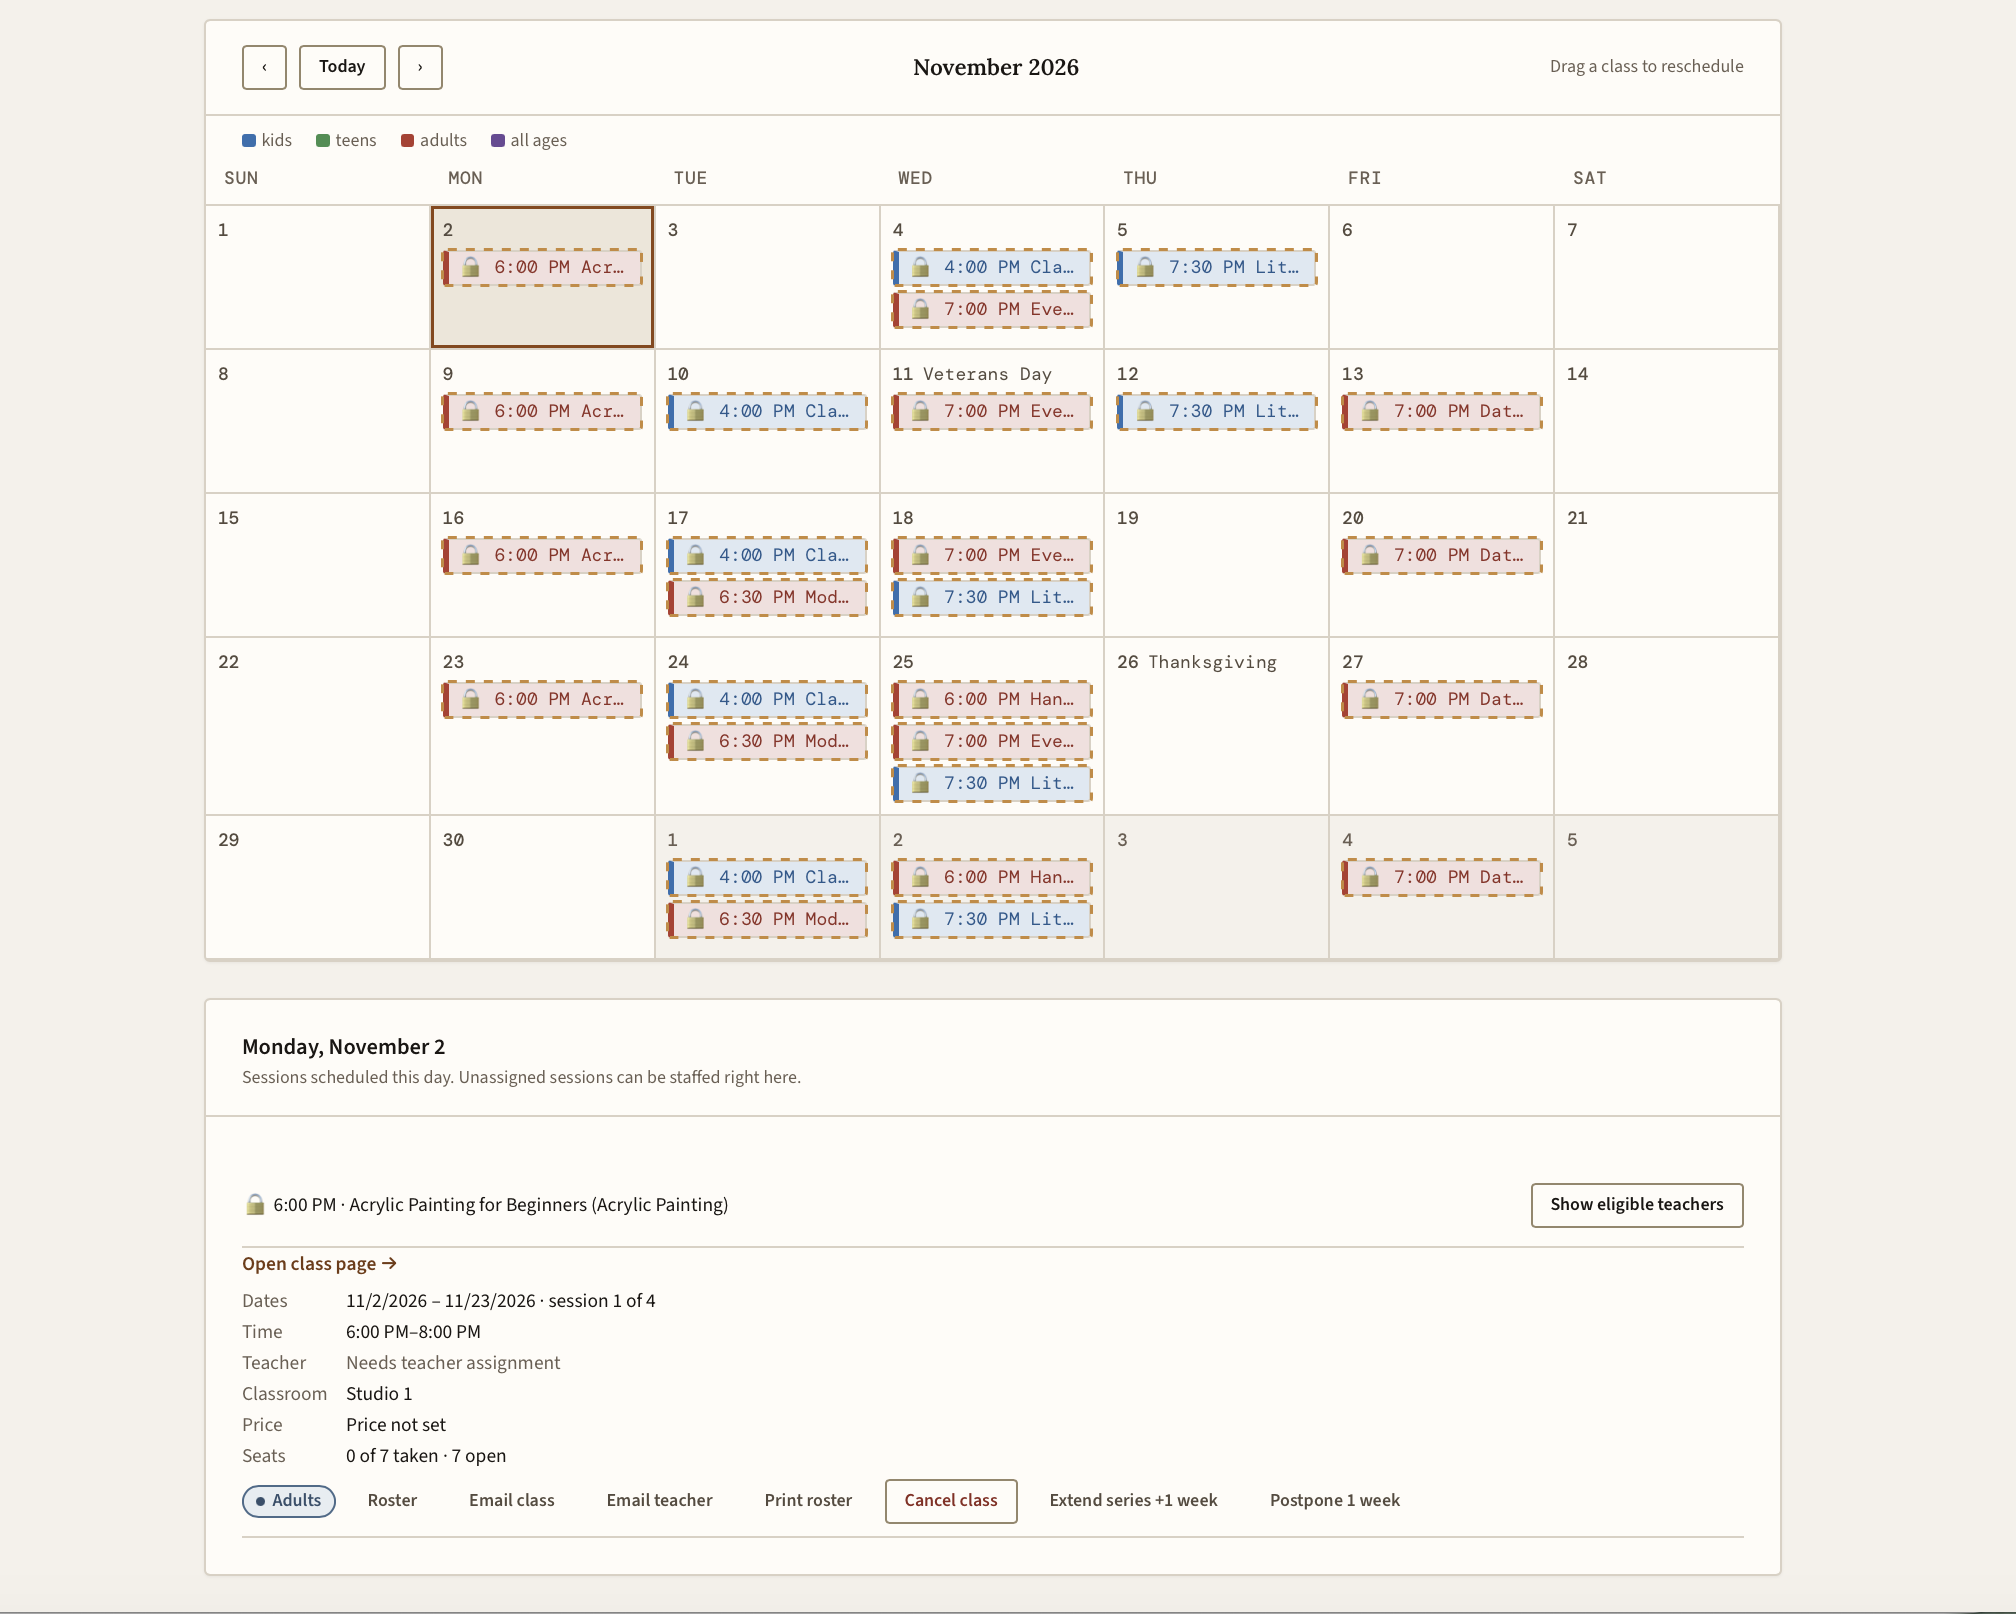Click lock icon on Nov 27 7:00 PM class
This screenshot has height=1614, width=2016.
[1371, 699]
